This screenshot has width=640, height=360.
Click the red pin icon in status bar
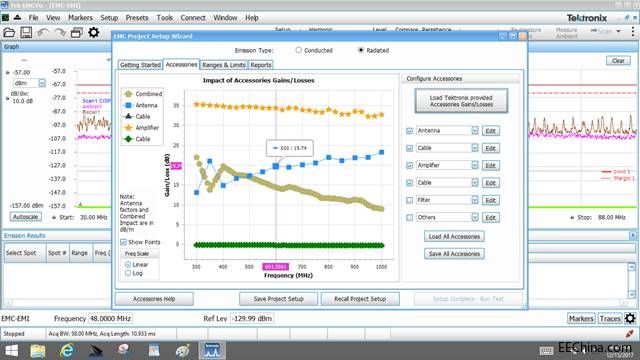coord(629,334)
